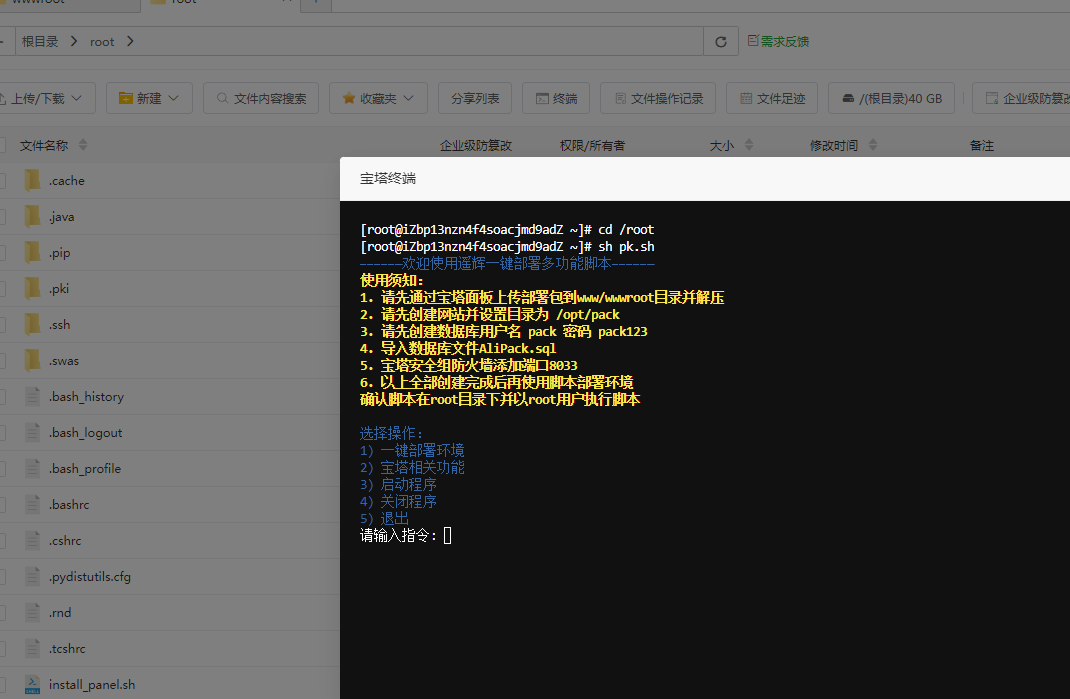Sort by 大小 column header
Screen dimensions: 1070x699
722,145
